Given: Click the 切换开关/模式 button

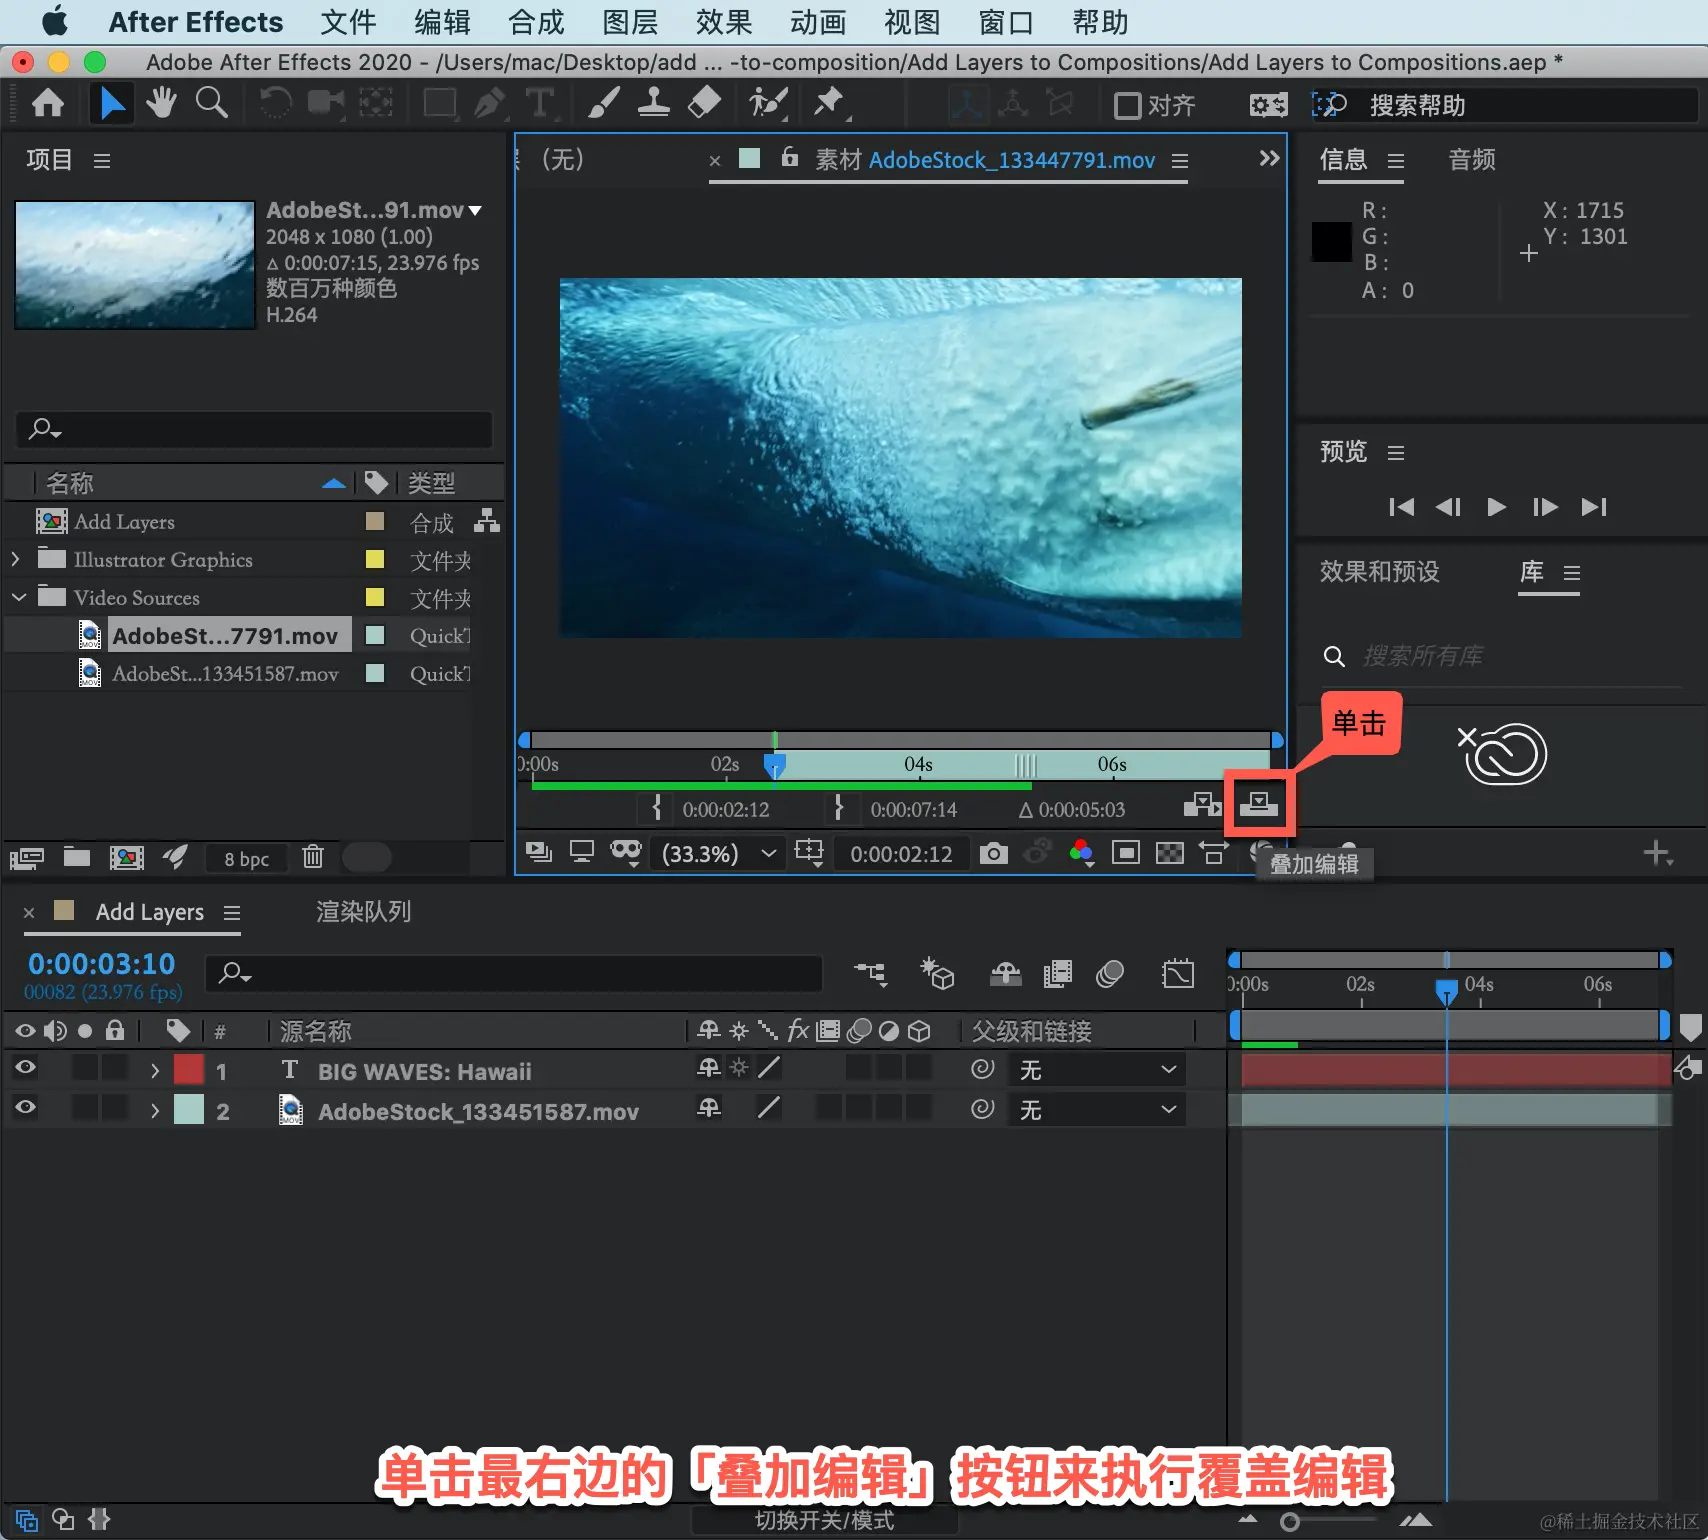Looking at the screenshot, I should pos(825,1521).
